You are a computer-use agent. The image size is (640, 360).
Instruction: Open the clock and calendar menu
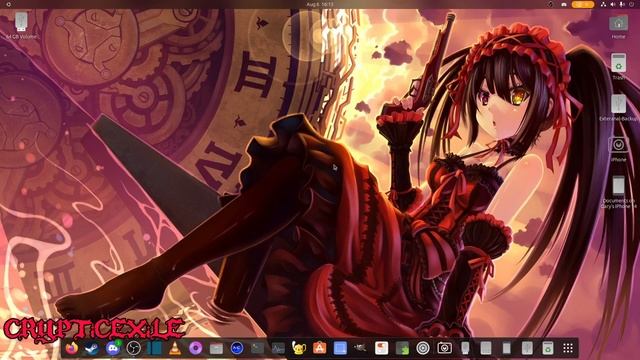click(x=320, y=4)
